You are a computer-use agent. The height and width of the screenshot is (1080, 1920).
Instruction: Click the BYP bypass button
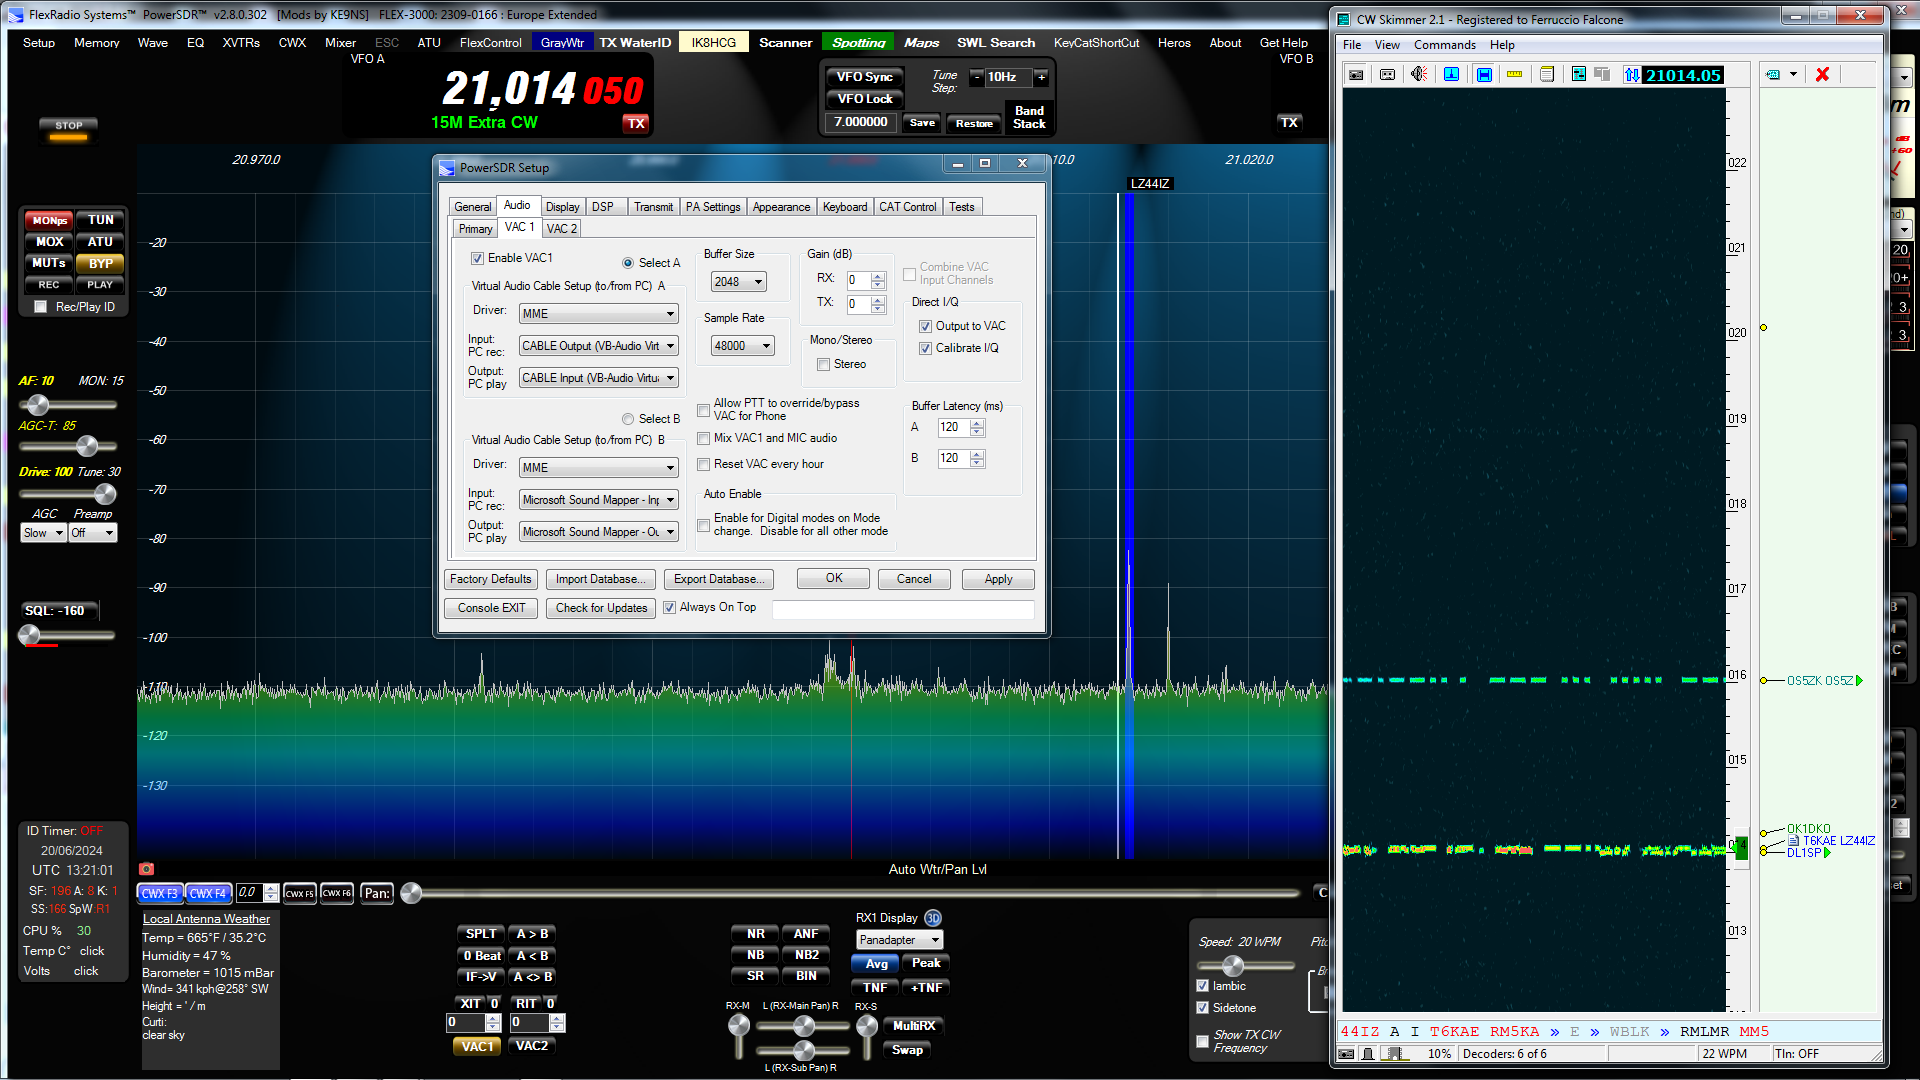100,264
